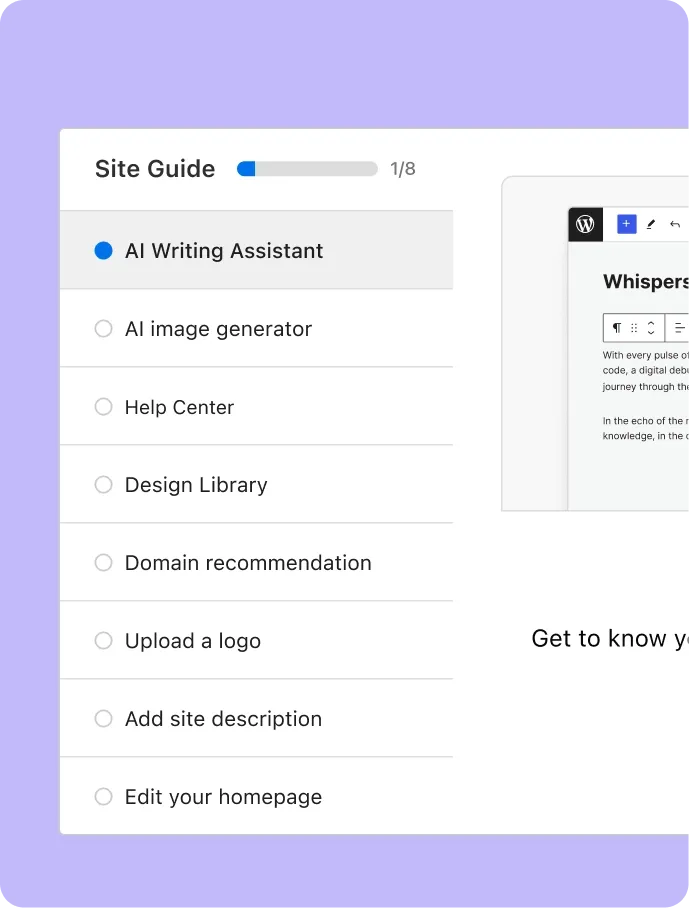Select the AI image generator radio button

[103, 329]
